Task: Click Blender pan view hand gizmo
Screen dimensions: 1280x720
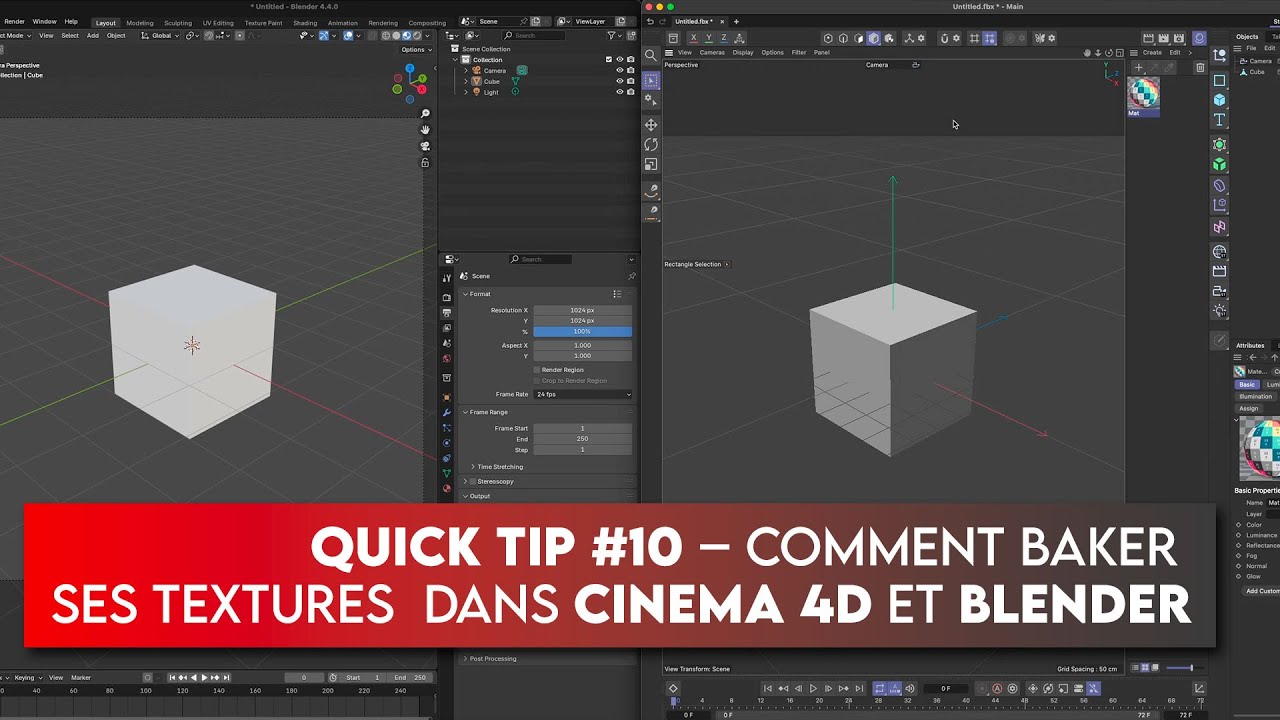Action: pyautogui.click(x=425, y=130)
